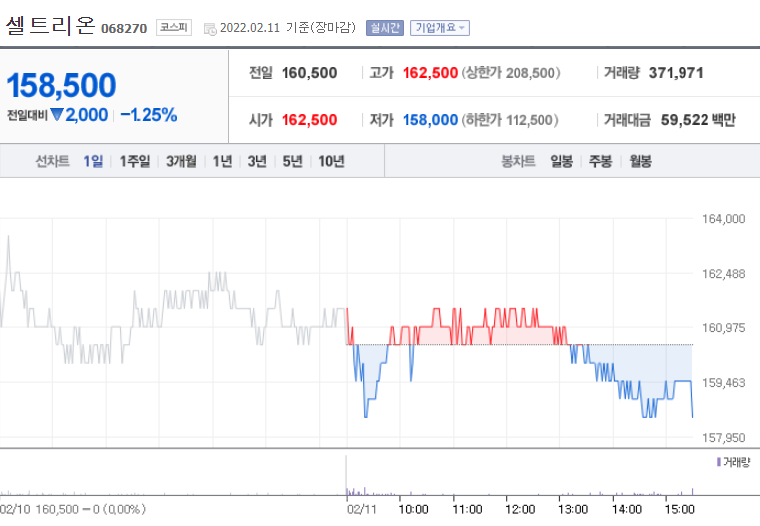
Task: Click the calendar icon before 2022.02.11
Action: [210, 29]
